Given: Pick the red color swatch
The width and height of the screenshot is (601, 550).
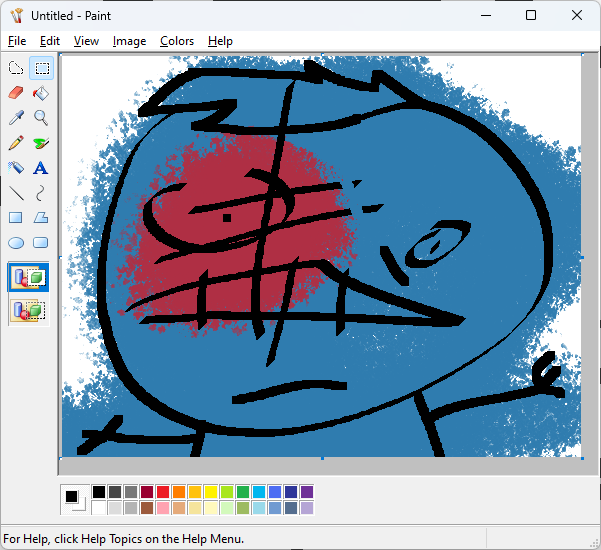Looking at the screenshot, I should [163, 492].
